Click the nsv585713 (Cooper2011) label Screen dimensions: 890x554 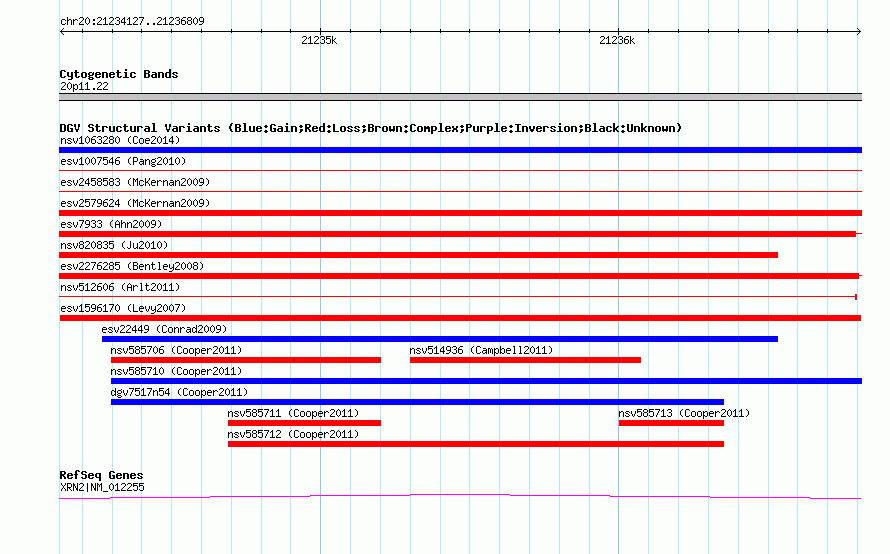tap(684, 413)
